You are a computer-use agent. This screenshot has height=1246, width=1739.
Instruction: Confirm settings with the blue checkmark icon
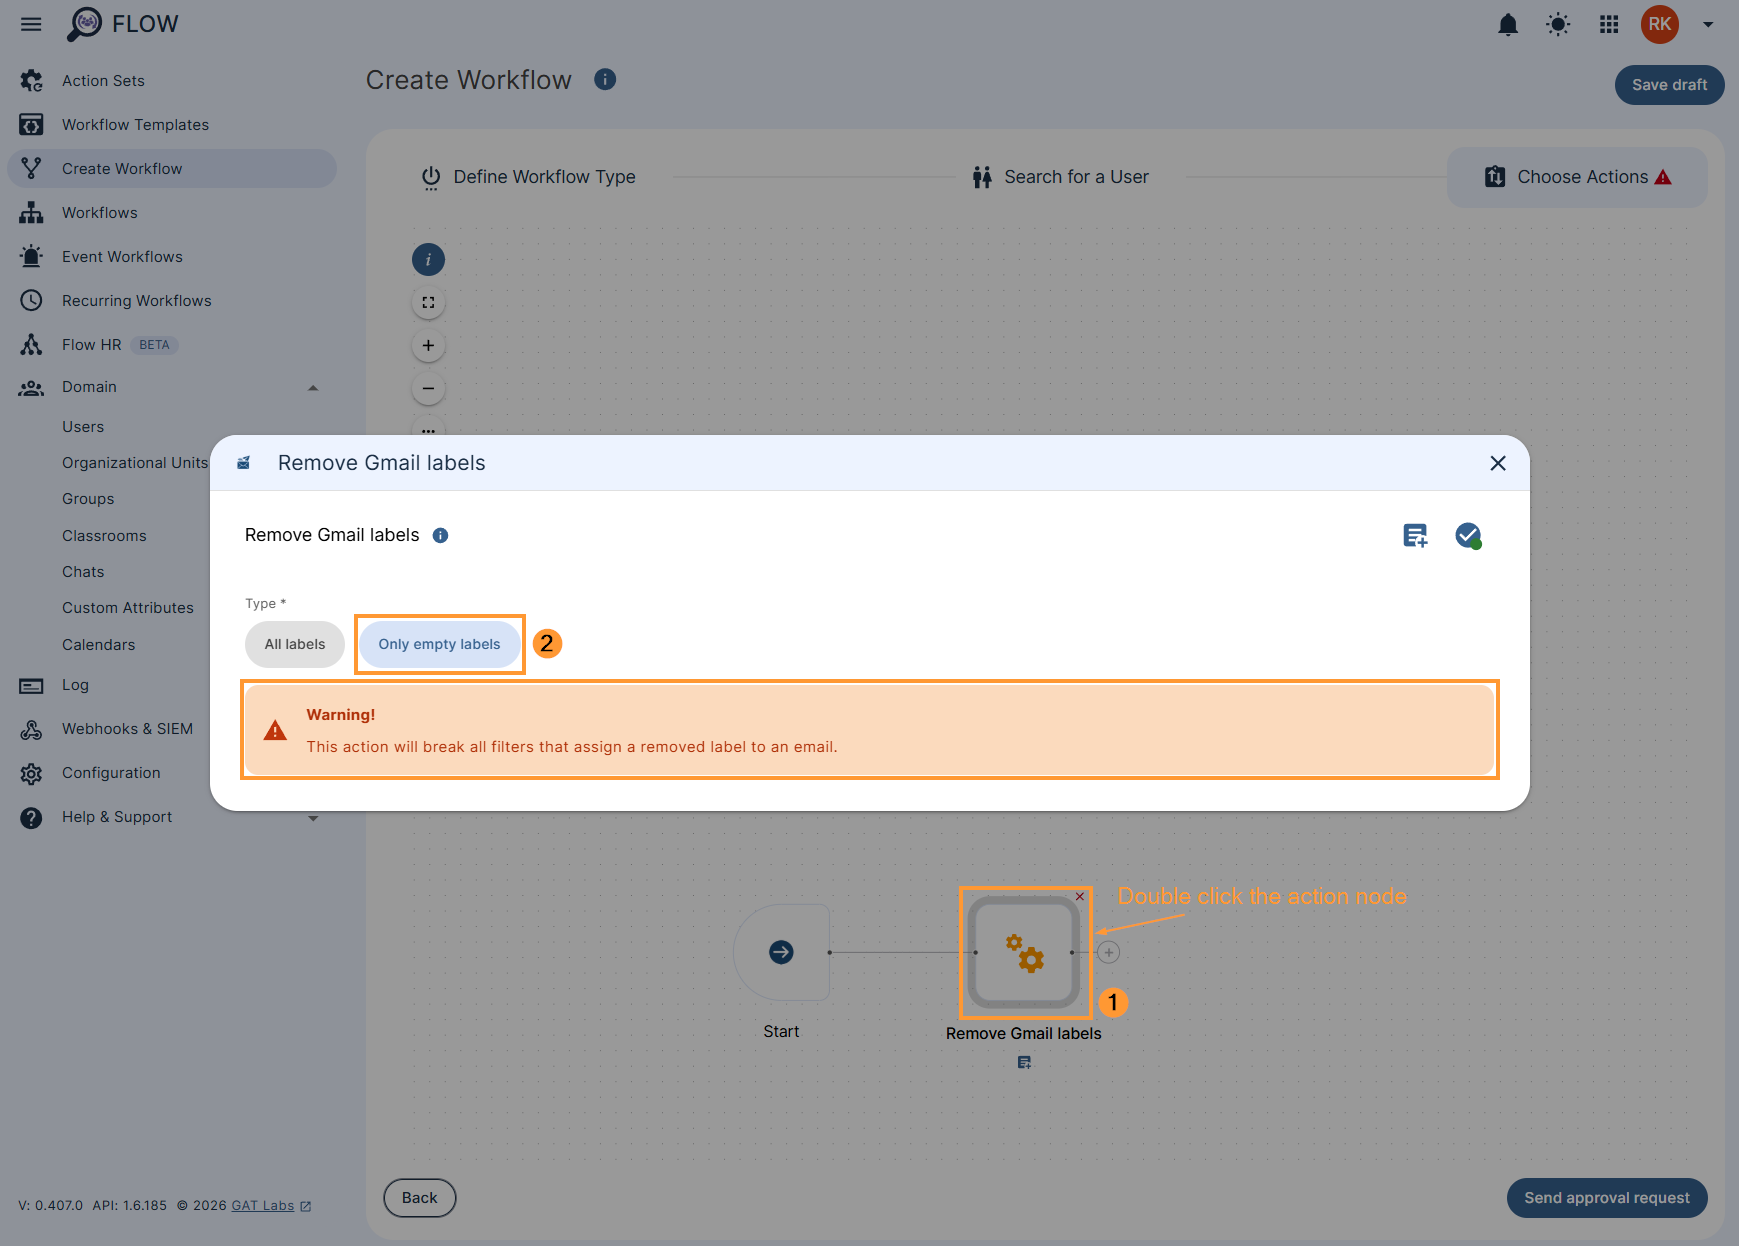(1468, 535)
